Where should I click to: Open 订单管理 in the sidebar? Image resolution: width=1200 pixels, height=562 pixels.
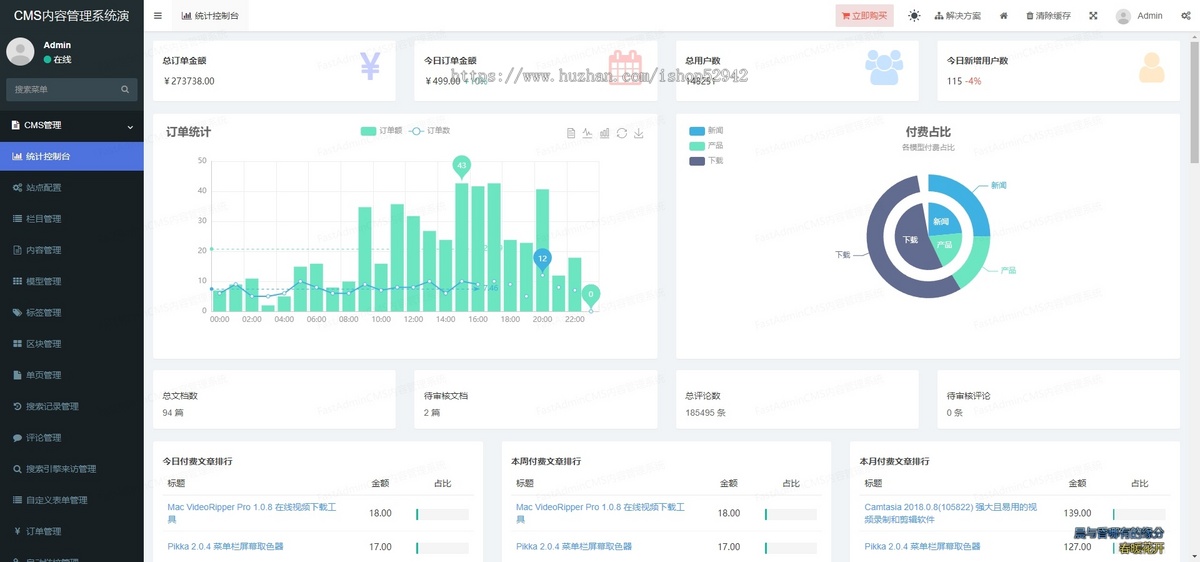tap(72, 531)
